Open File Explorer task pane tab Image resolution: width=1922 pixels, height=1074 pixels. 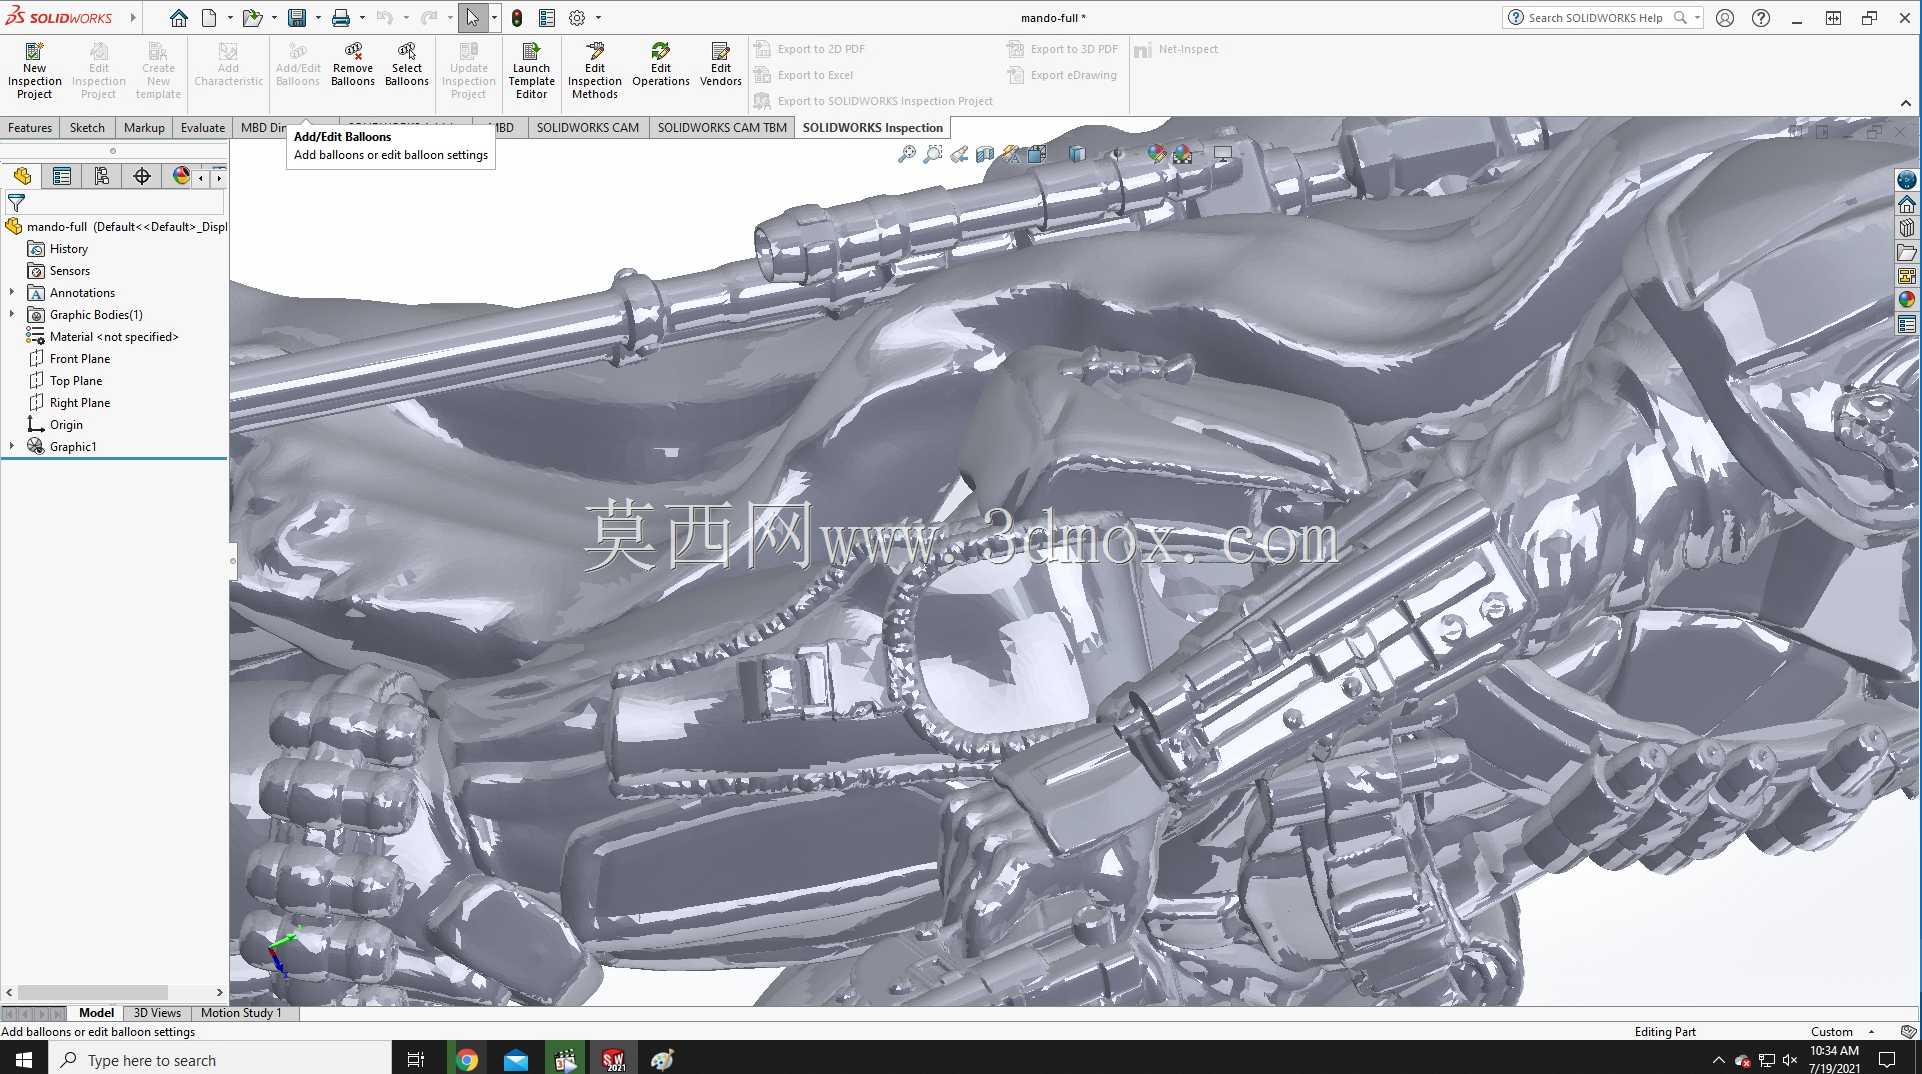coord(1907,252)
